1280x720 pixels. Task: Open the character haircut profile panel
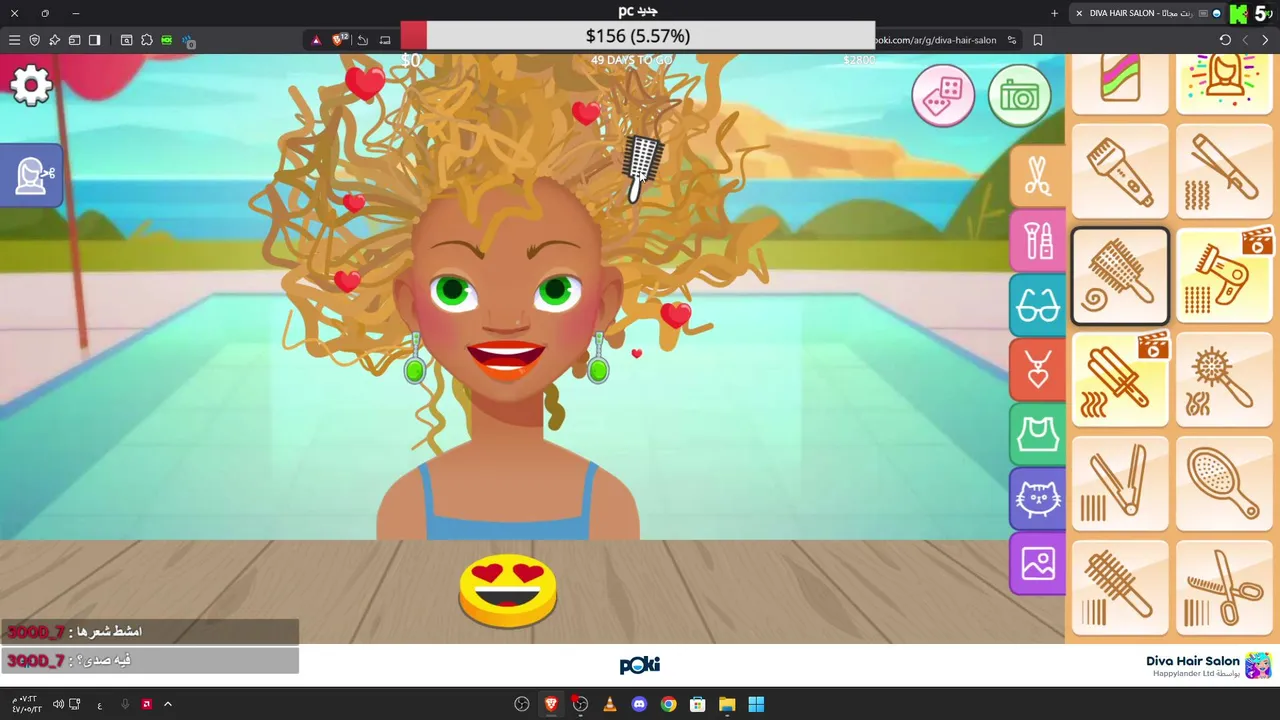pyautogui.click(x=32, y=176)
